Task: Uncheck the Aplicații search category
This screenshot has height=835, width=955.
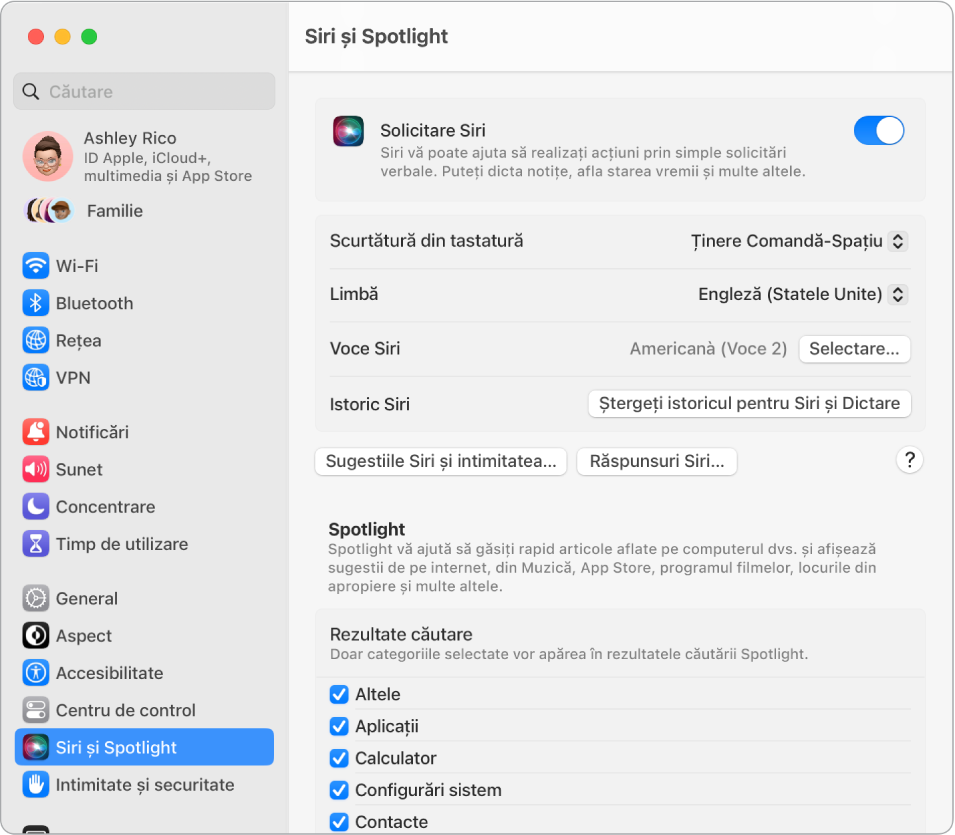Action: tap(338, 726)
